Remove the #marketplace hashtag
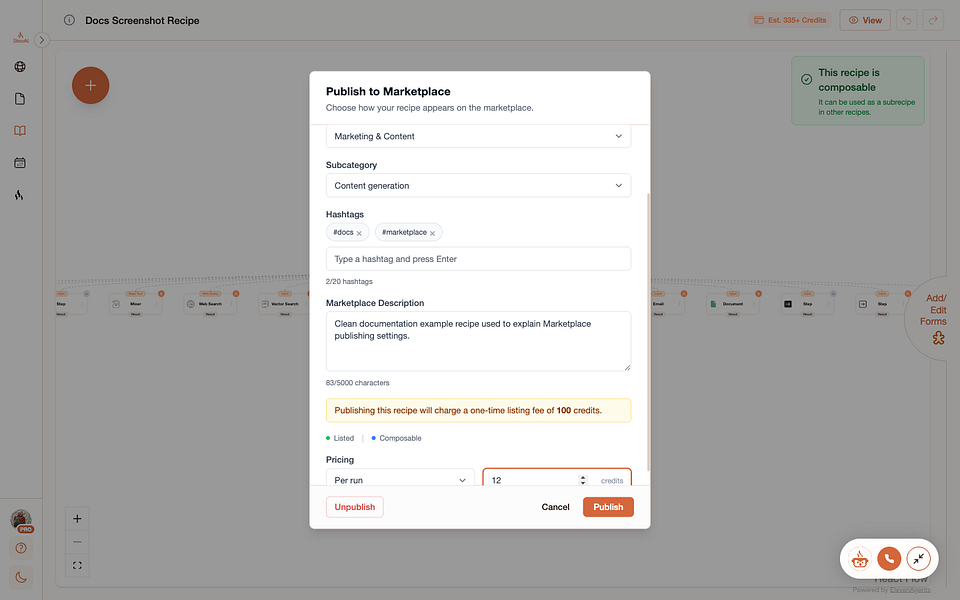Screen dimensions: 960x600 coord(432,233)
